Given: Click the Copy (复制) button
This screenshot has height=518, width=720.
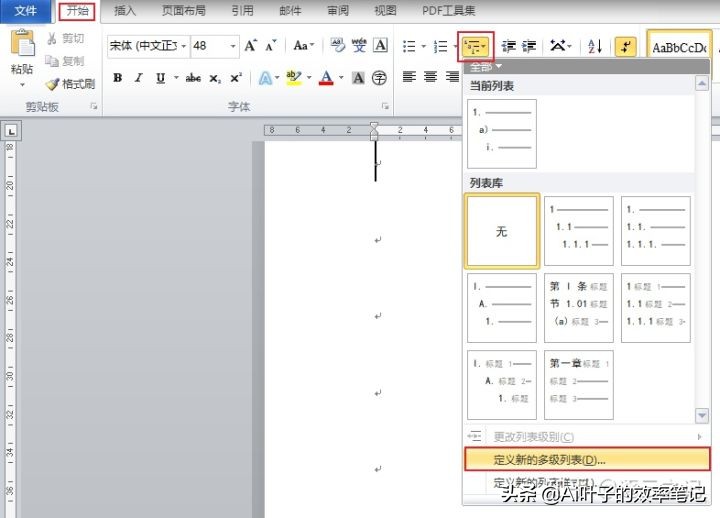Looking at the screenshot, I should point(65,61).
